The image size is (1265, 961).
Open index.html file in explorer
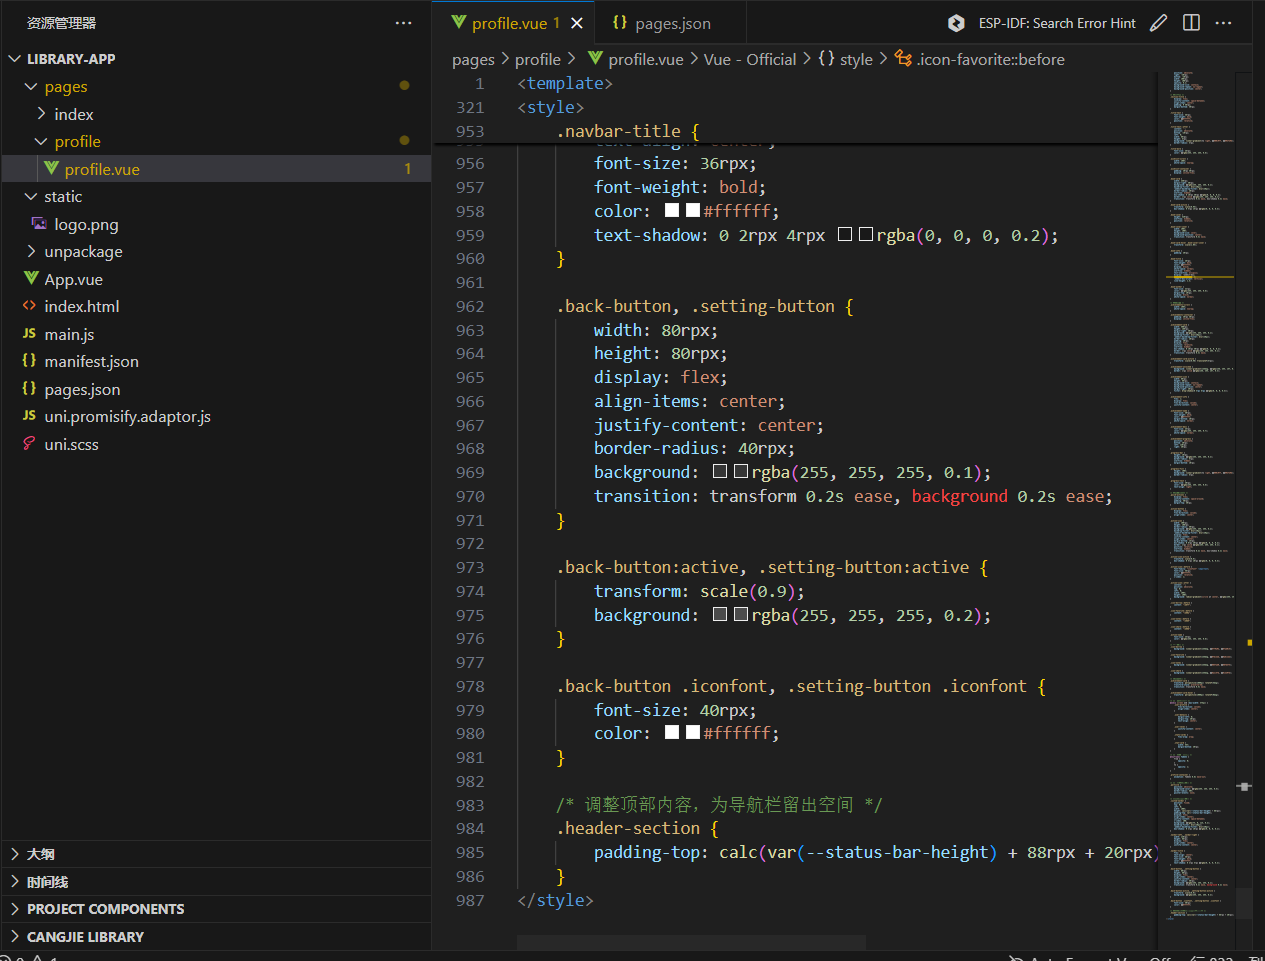81,306
